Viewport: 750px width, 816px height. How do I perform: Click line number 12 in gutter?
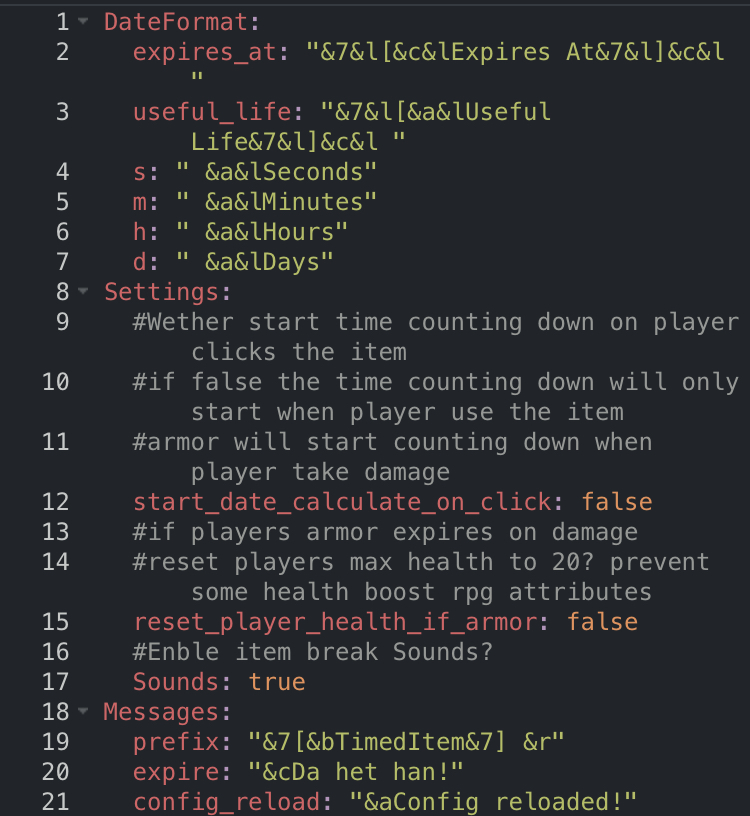coord(56,502)
